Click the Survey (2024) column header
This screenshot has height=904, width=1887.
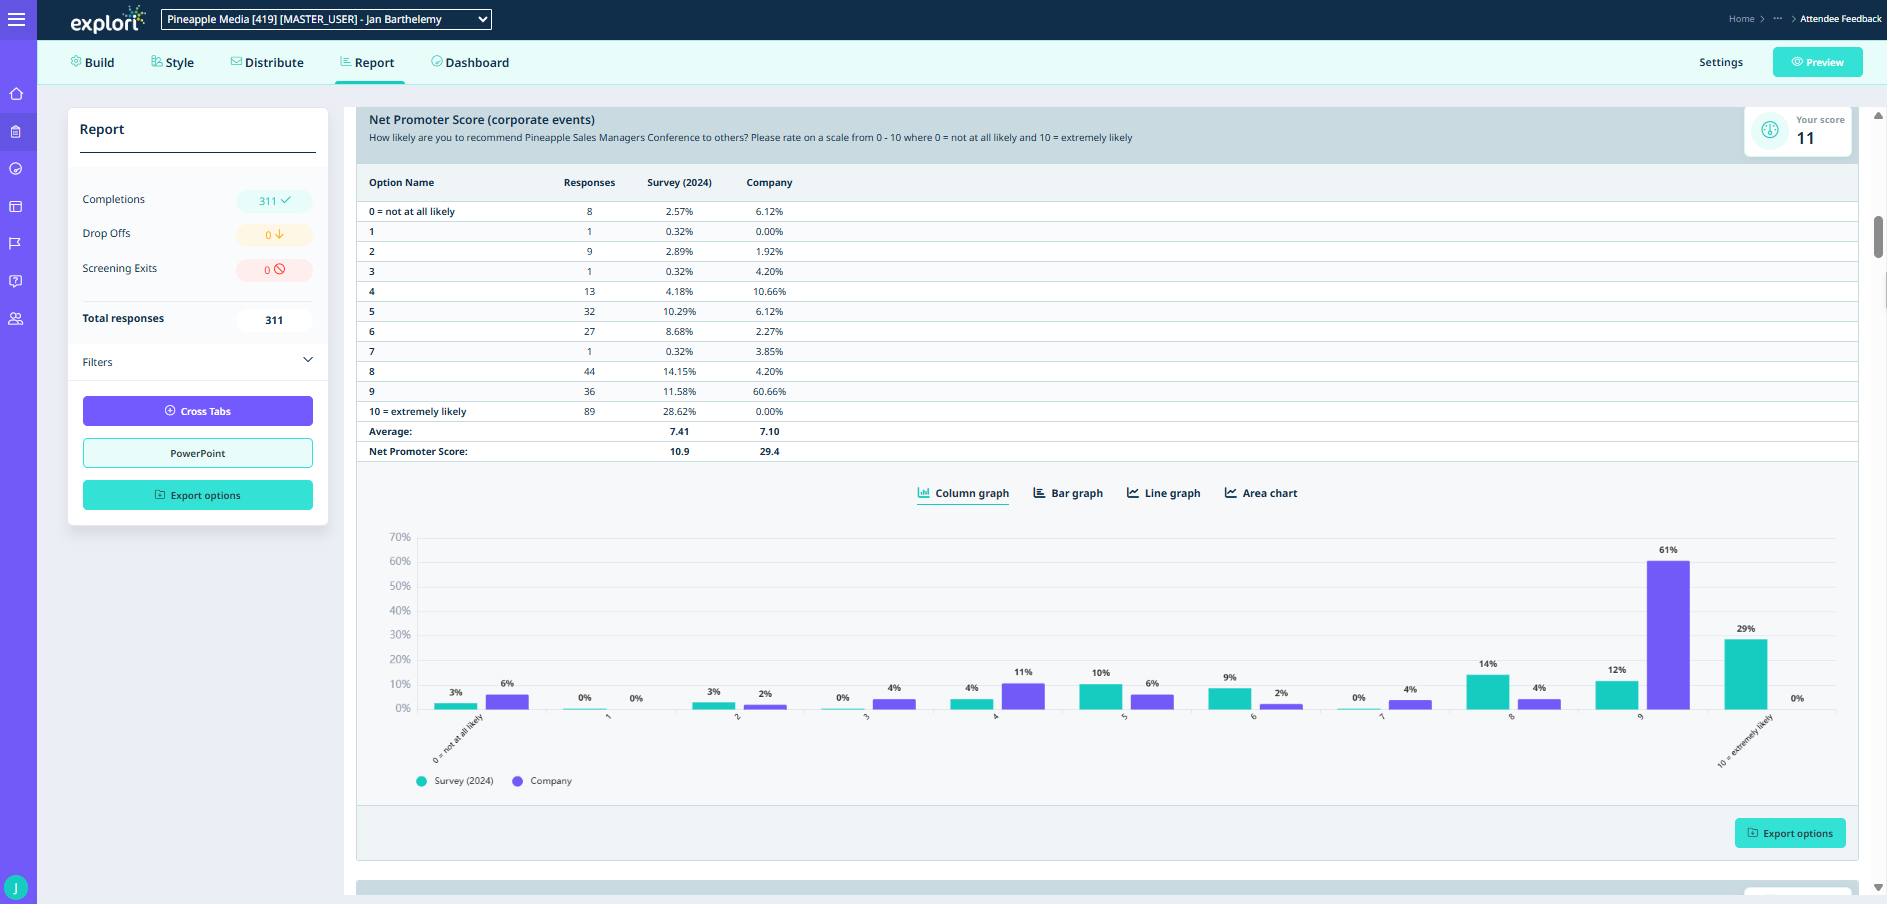pyautogui.click(x=679, y=183)
